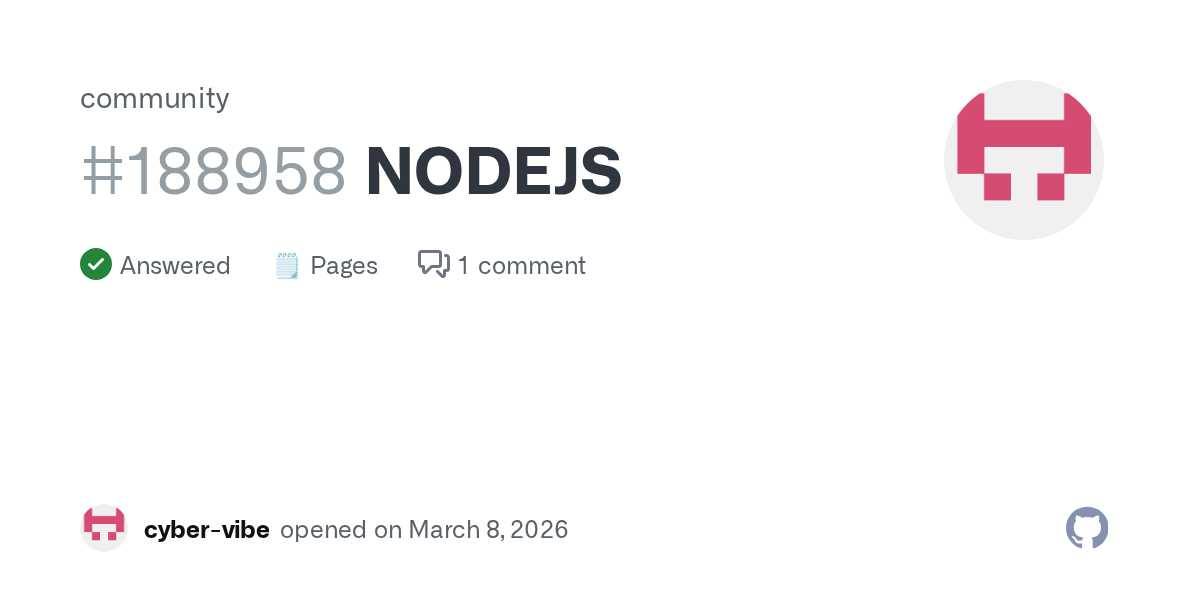Click the hash symbol before 188958
The width and height of the screenshot is (1200, 600).
tap(101, 172)
